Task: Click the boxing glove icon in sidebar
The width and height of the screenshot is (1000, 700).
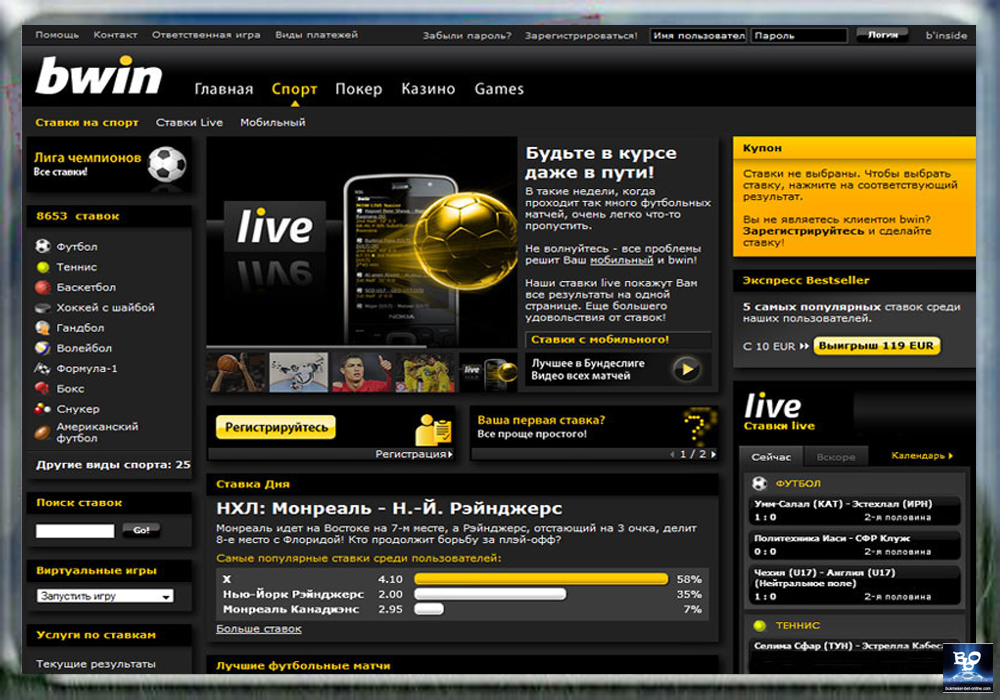Action: pos(43,388)
